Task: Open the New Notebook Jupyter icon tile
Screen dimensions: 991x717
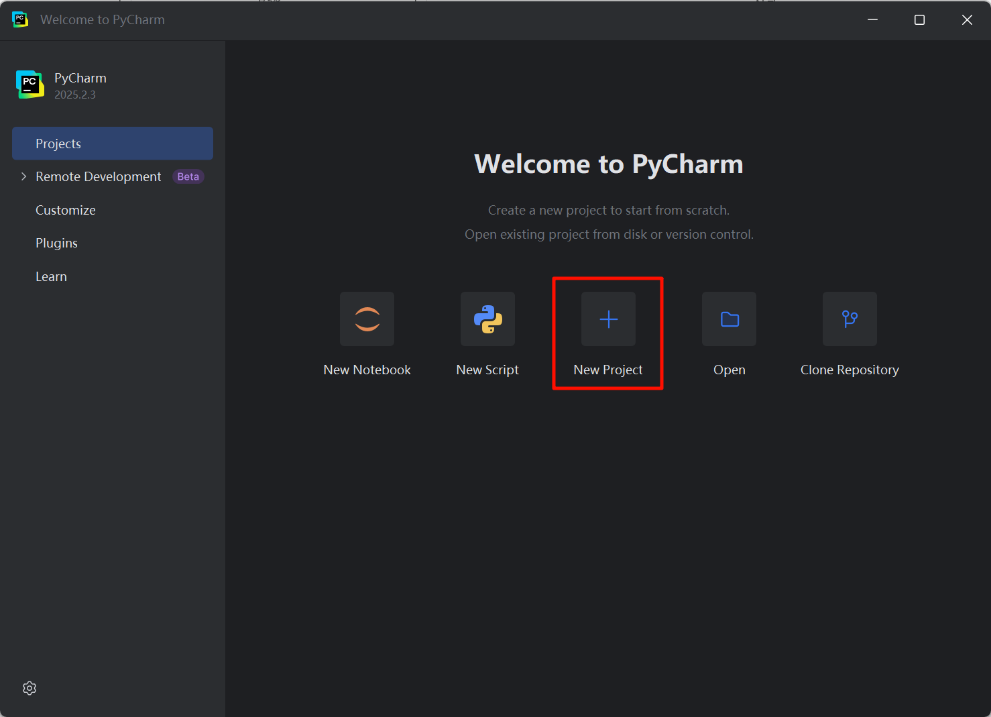Action: pos(367,319)
